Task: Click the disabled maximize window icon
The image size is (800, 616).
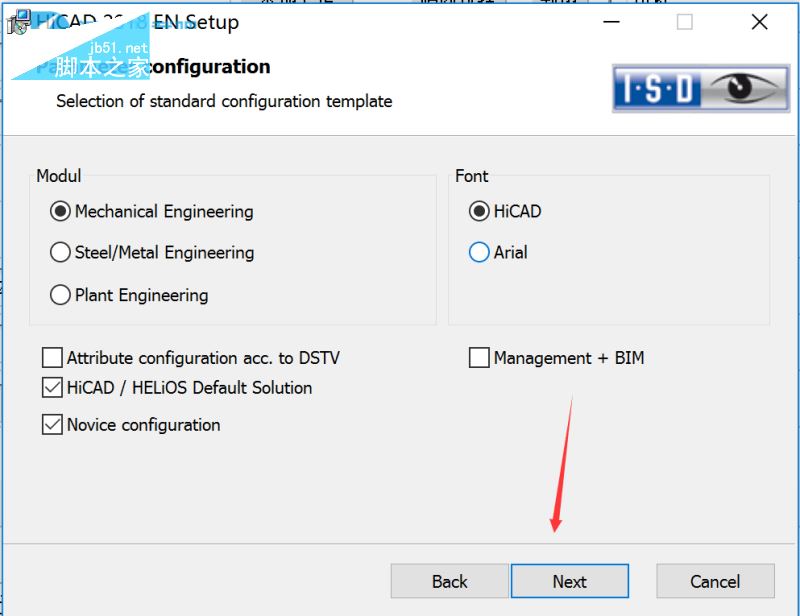Action: [685, 22]
